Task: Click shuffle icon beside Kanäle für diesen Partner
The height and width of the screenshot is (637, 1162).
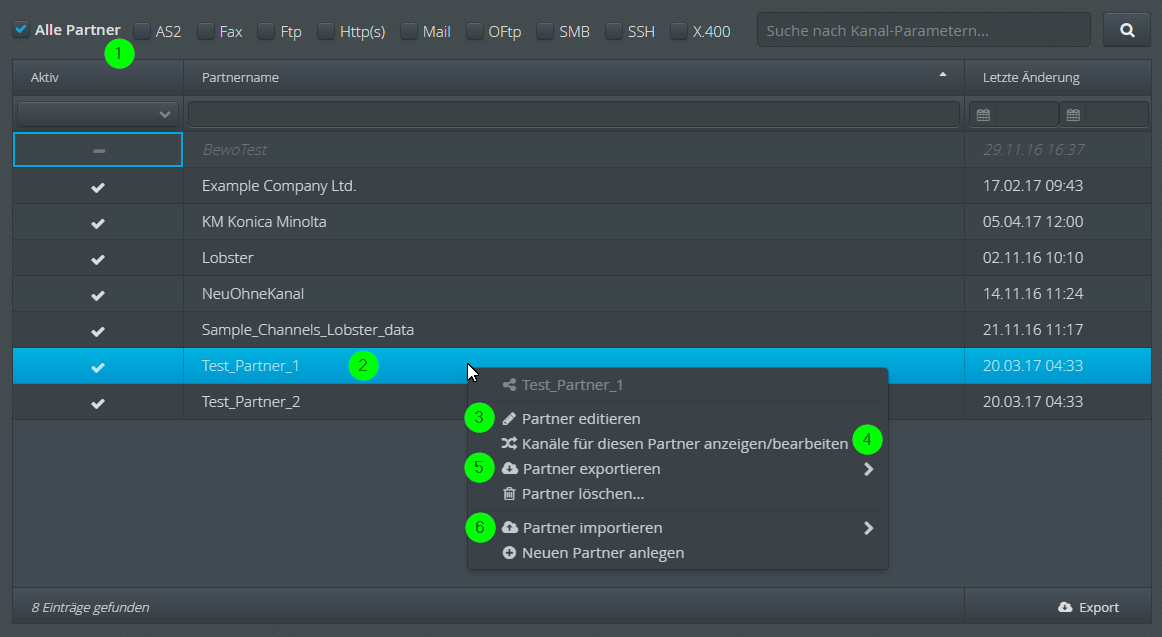Action: click(509, 444)
